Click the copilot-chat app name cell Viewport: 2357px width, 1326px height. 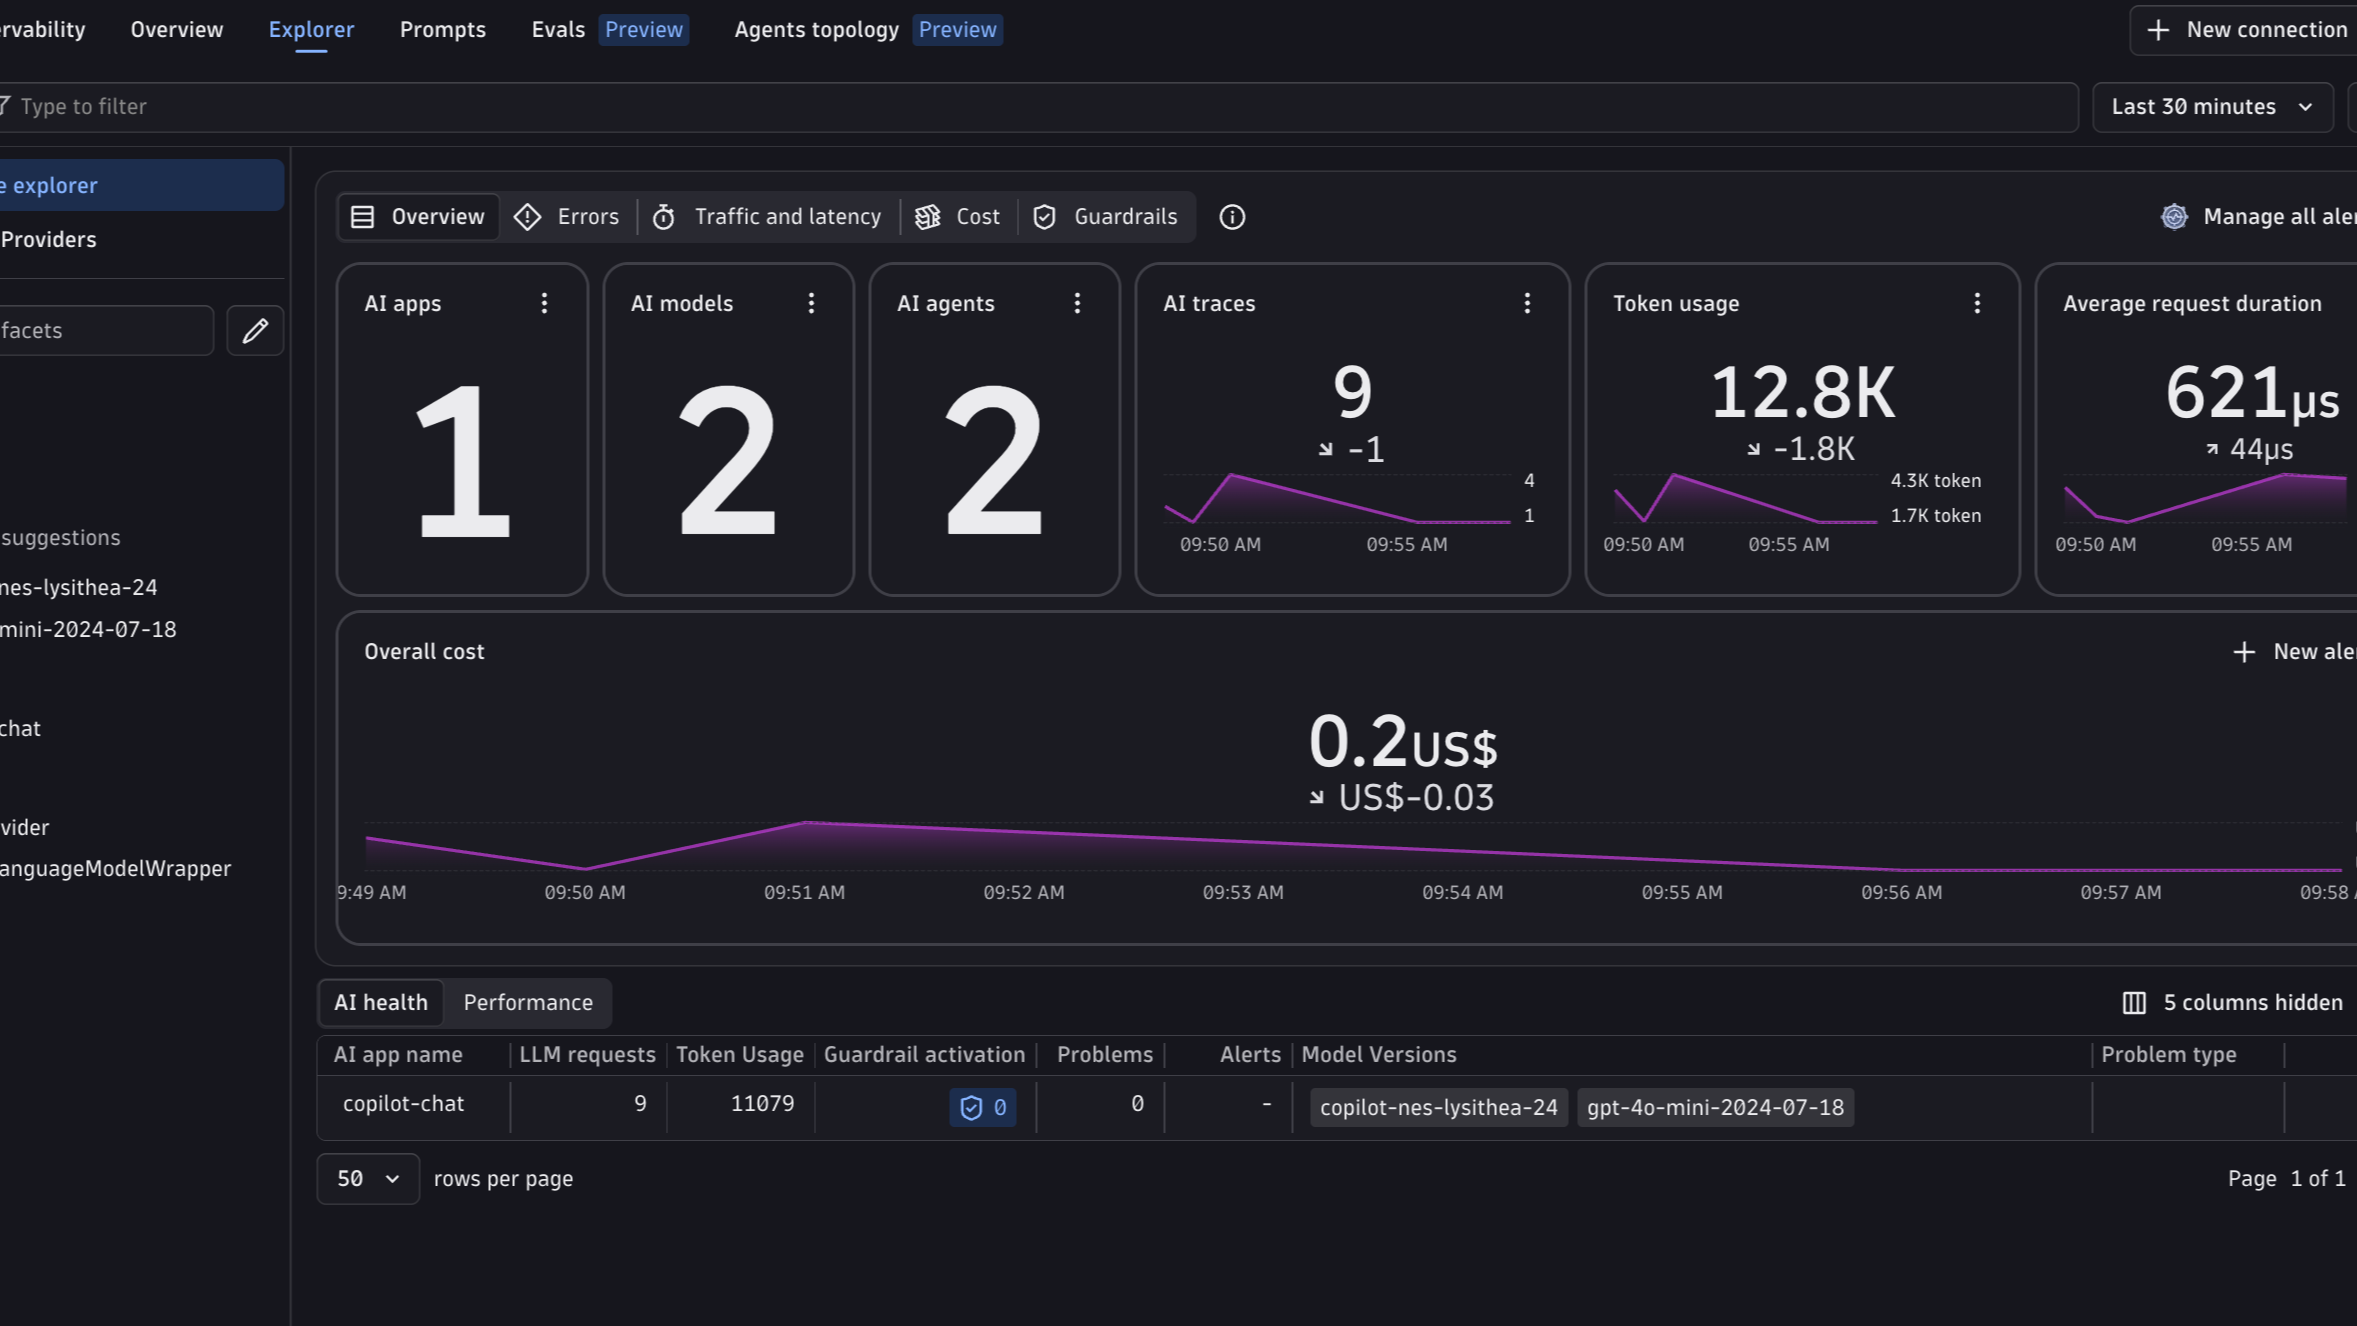point(404,1104)
